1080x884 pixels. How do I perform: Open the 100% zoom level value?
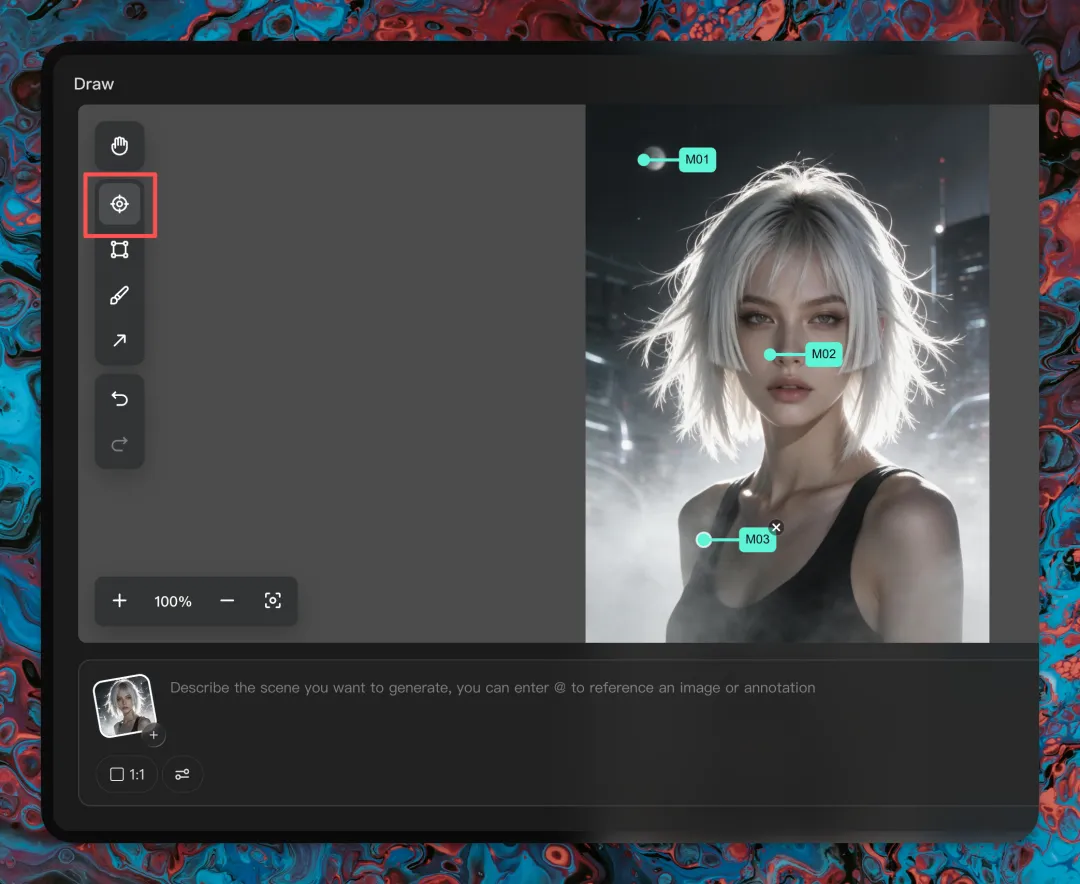[173, 602]
